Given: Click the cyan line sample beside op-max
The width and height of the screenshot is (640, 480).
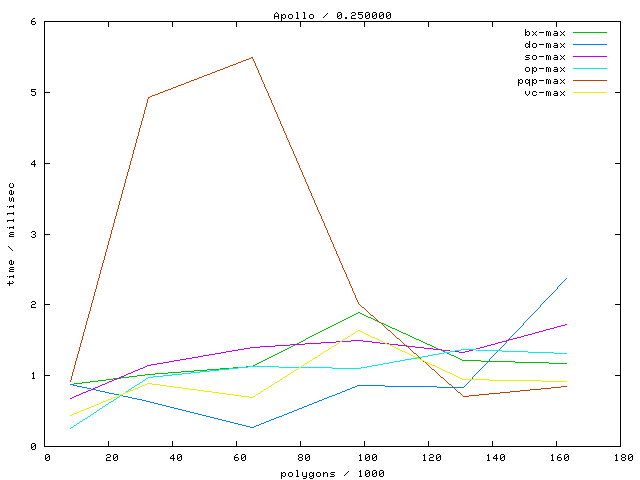Looking at the screenshot, I should [590, 69].
